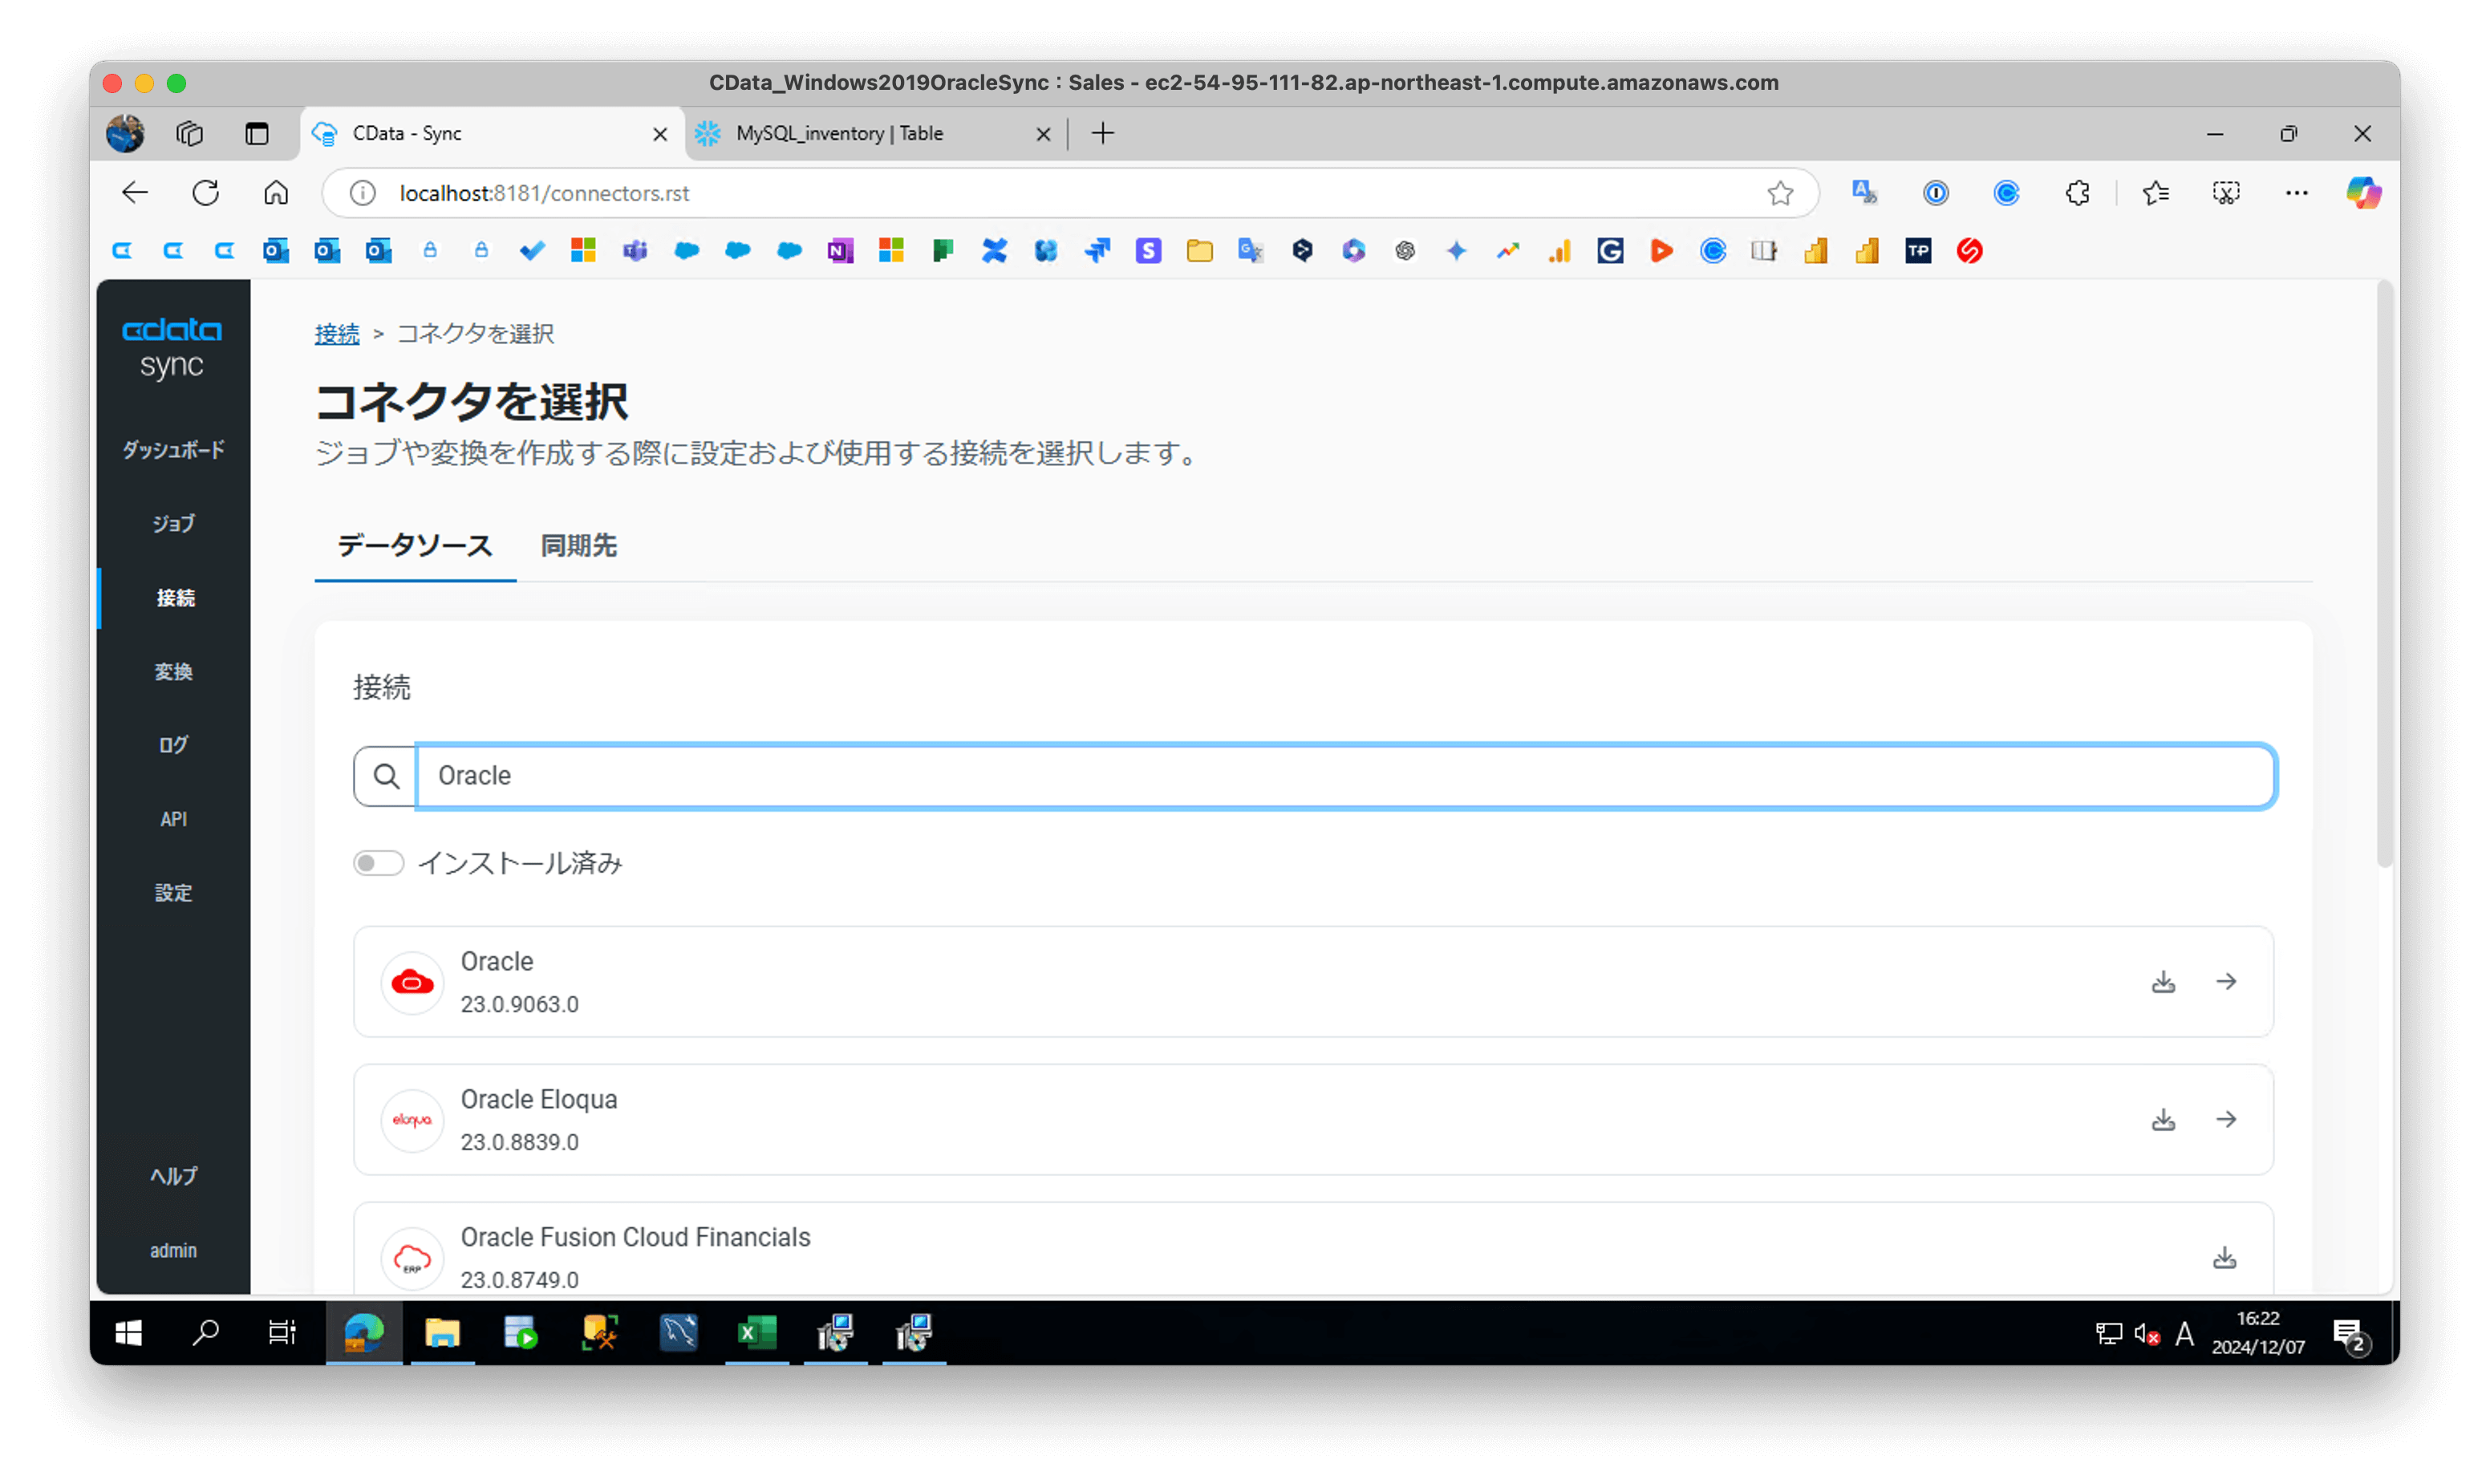Screen dimensions: 2490x1484
Task: Open browser settings and more menu
Action: point(2297,193)
